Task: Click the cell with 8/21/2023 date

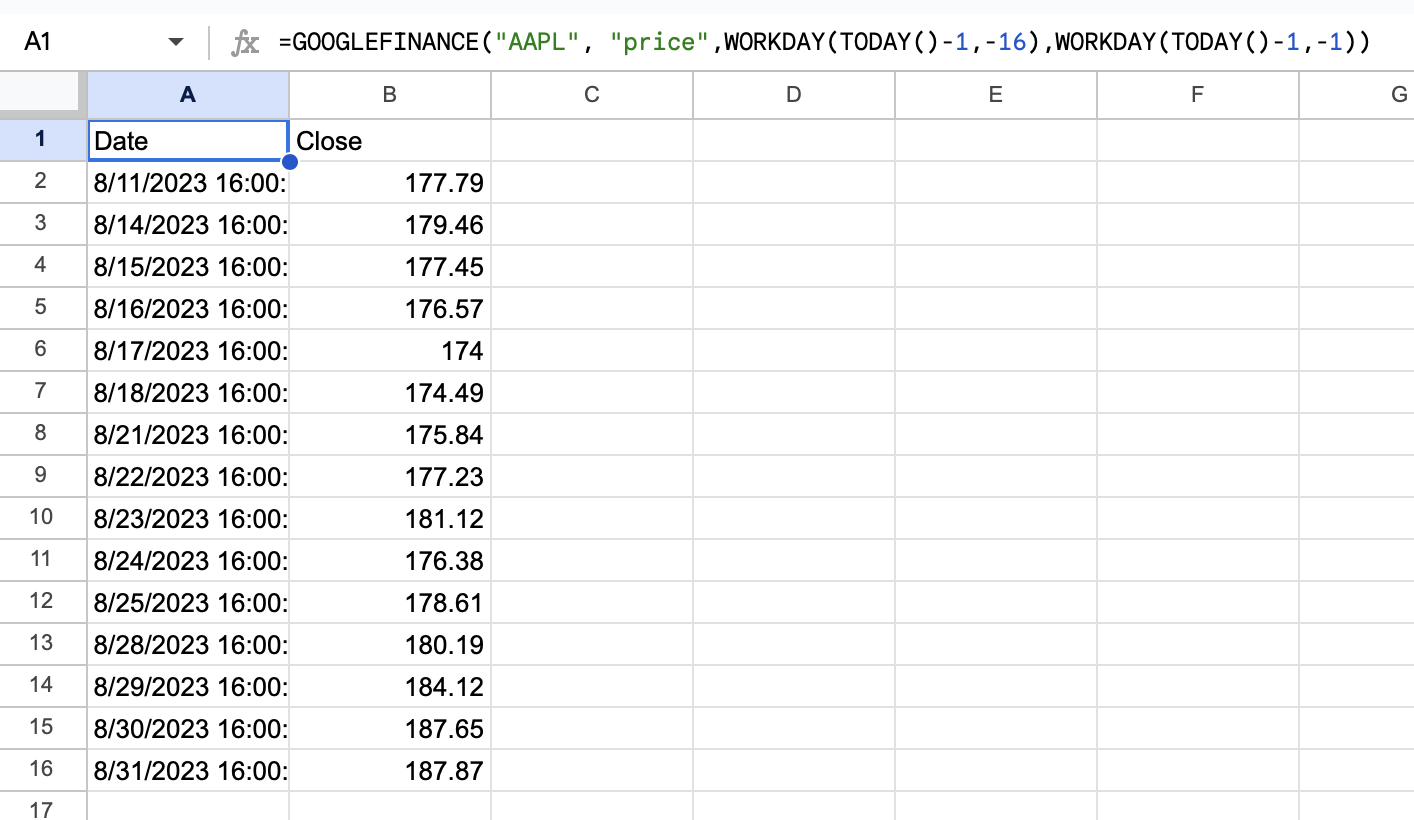Action: (188, 434)
